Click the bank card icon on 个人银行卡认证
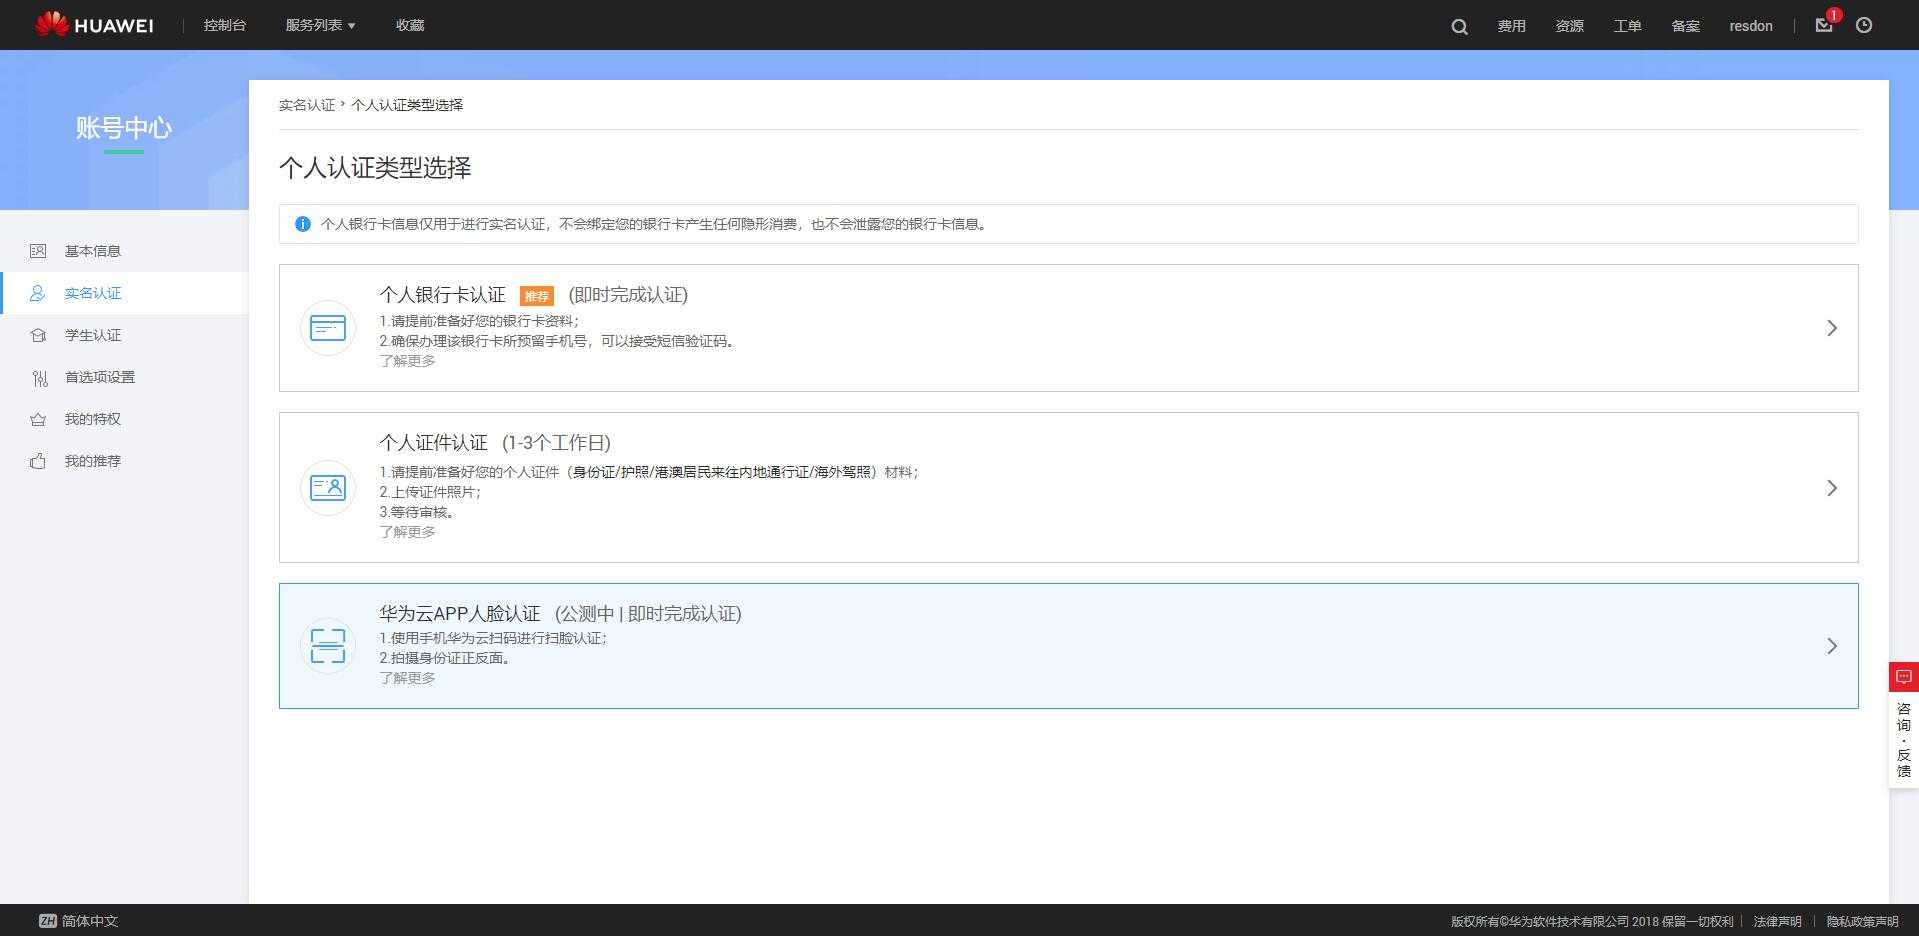1919x936 pixels. 327,327
